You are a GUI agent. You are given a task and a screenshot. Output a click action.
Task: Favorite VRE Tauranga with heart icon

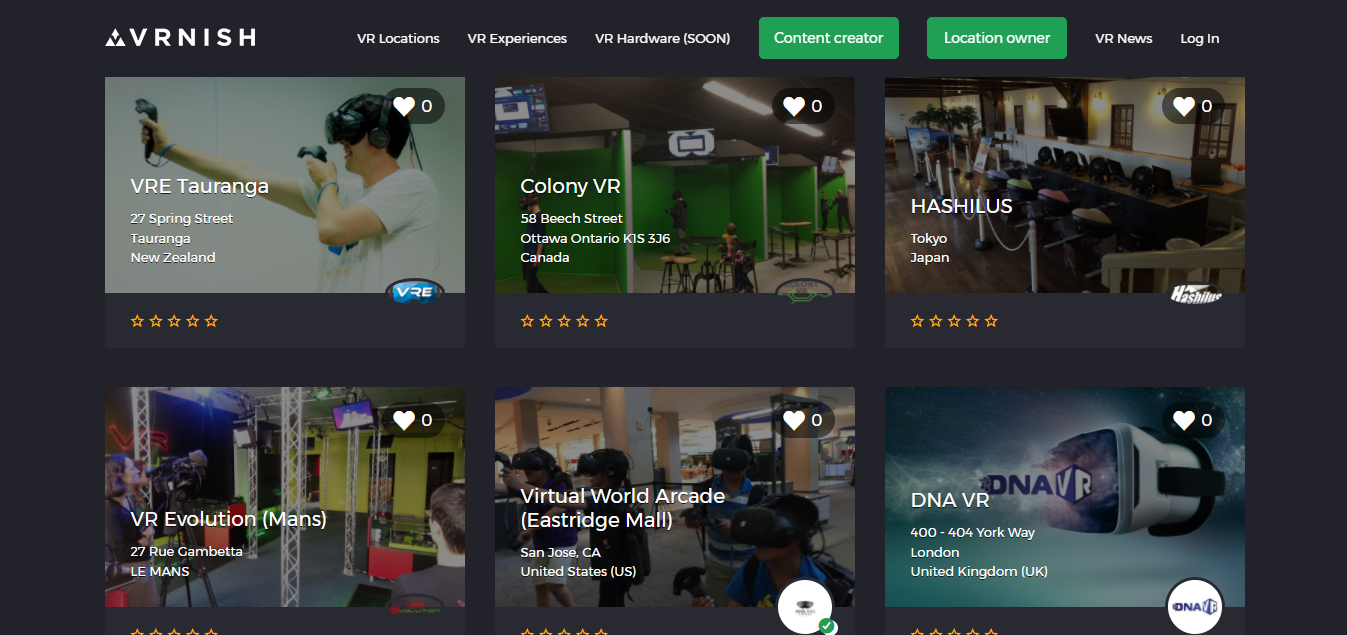click(x=404, y=106)
